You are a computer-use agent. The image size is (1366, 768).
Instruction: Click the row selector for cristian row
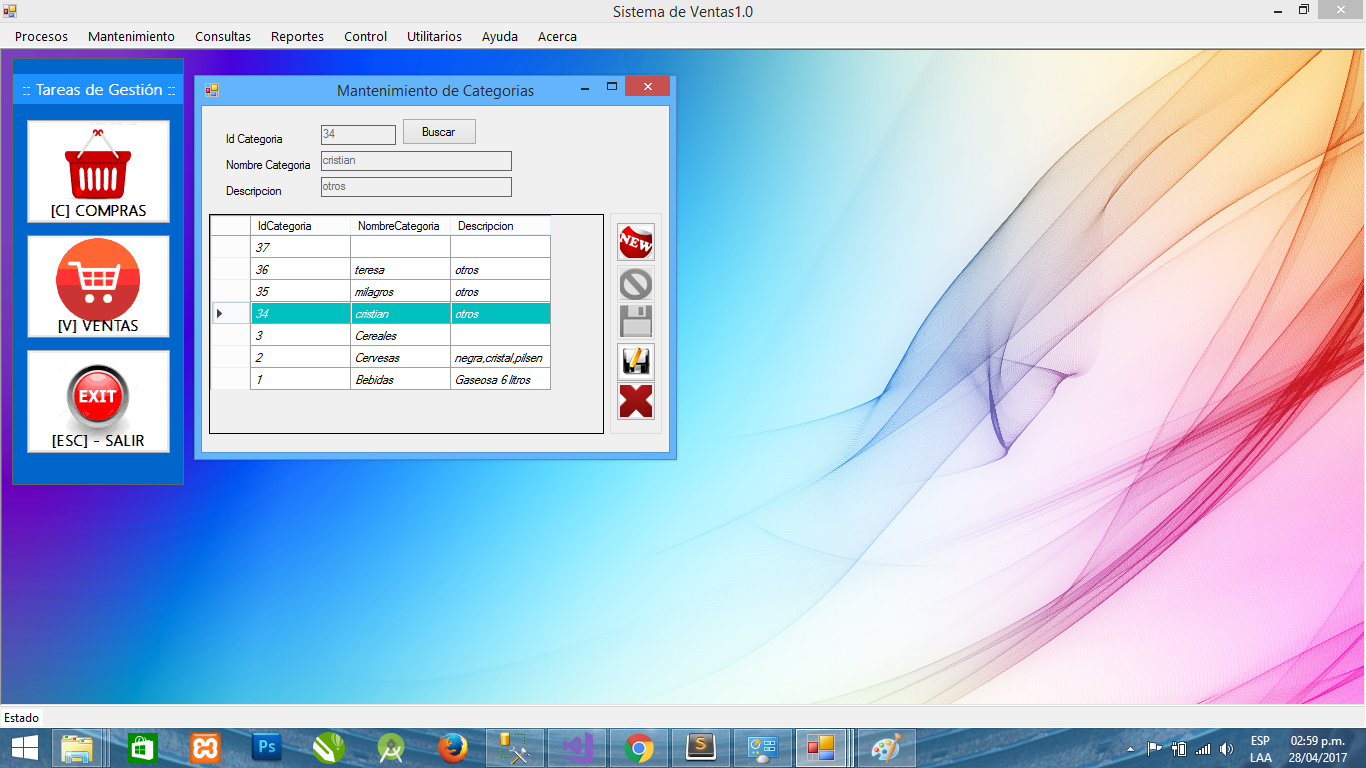point(230,314)
